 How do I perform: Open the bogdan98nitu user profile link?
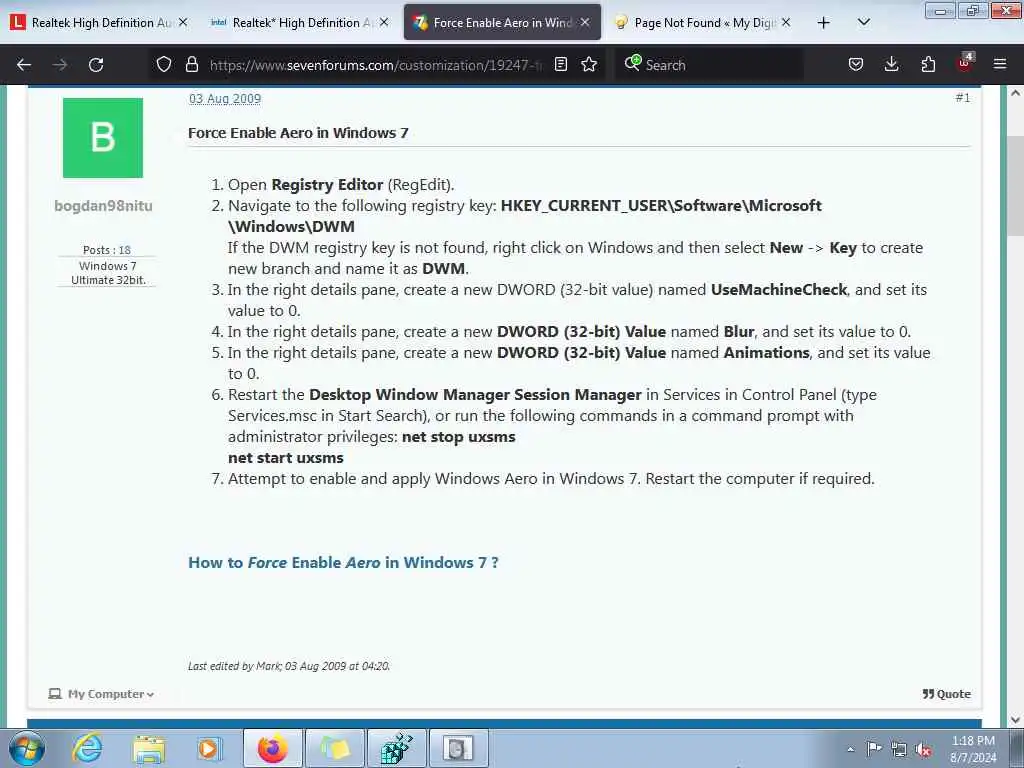[103, 206]
